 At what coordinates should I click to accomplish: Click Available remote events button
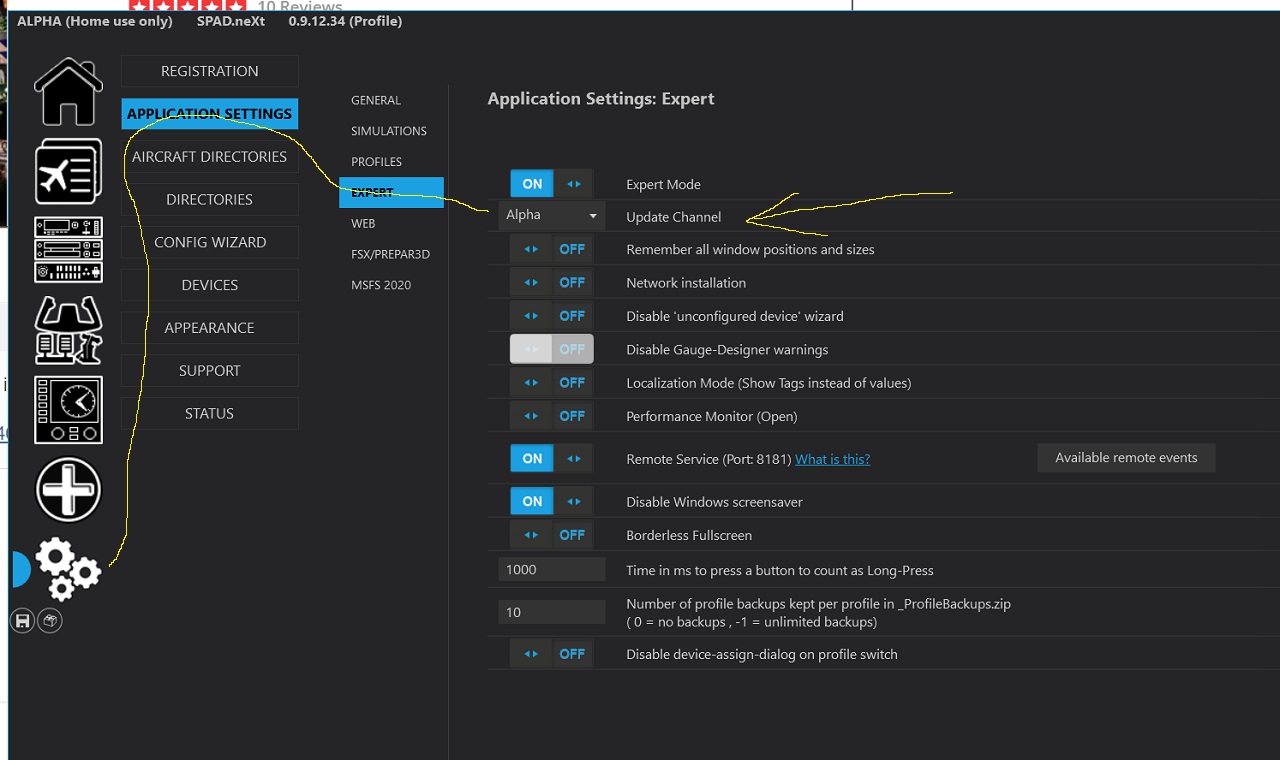coord(1127,458)
